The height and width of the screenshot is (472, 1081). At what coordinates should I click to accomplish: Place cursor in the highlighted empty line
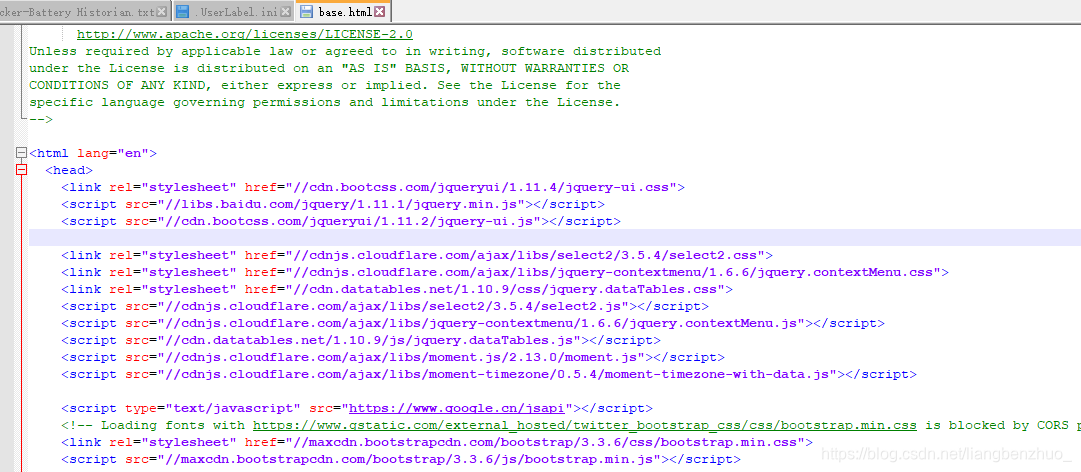pyautogui.click(x=555, y=238)
